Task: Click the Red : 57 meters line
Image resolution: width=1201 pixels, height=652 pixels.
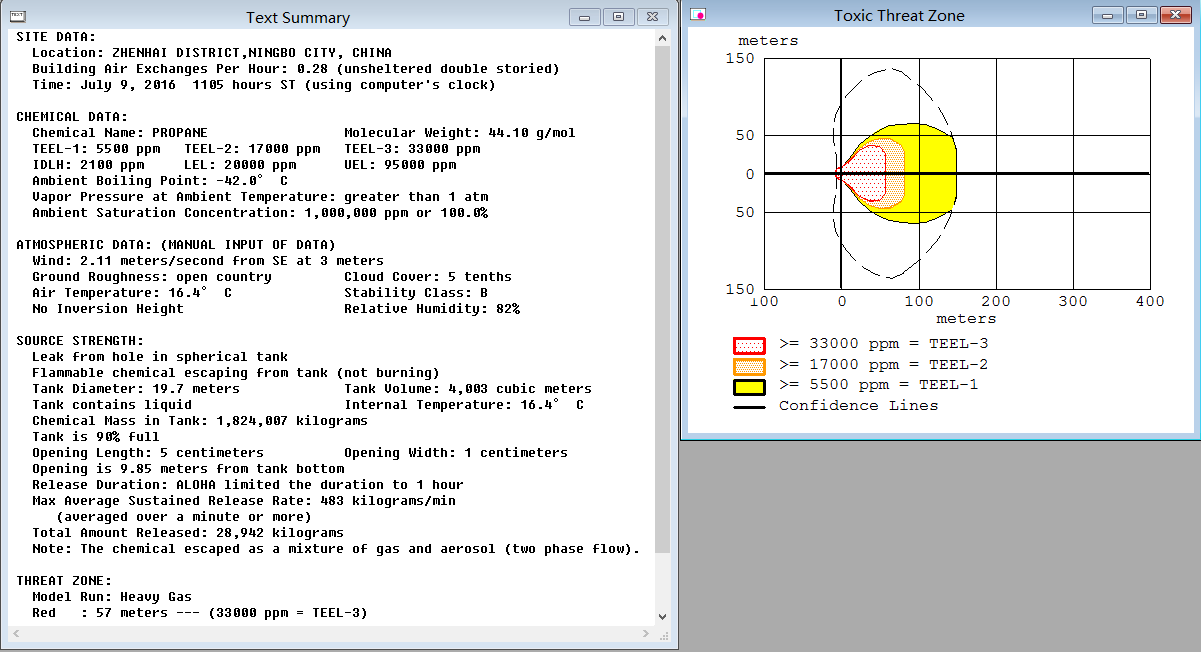Action: tap(200, 613)
